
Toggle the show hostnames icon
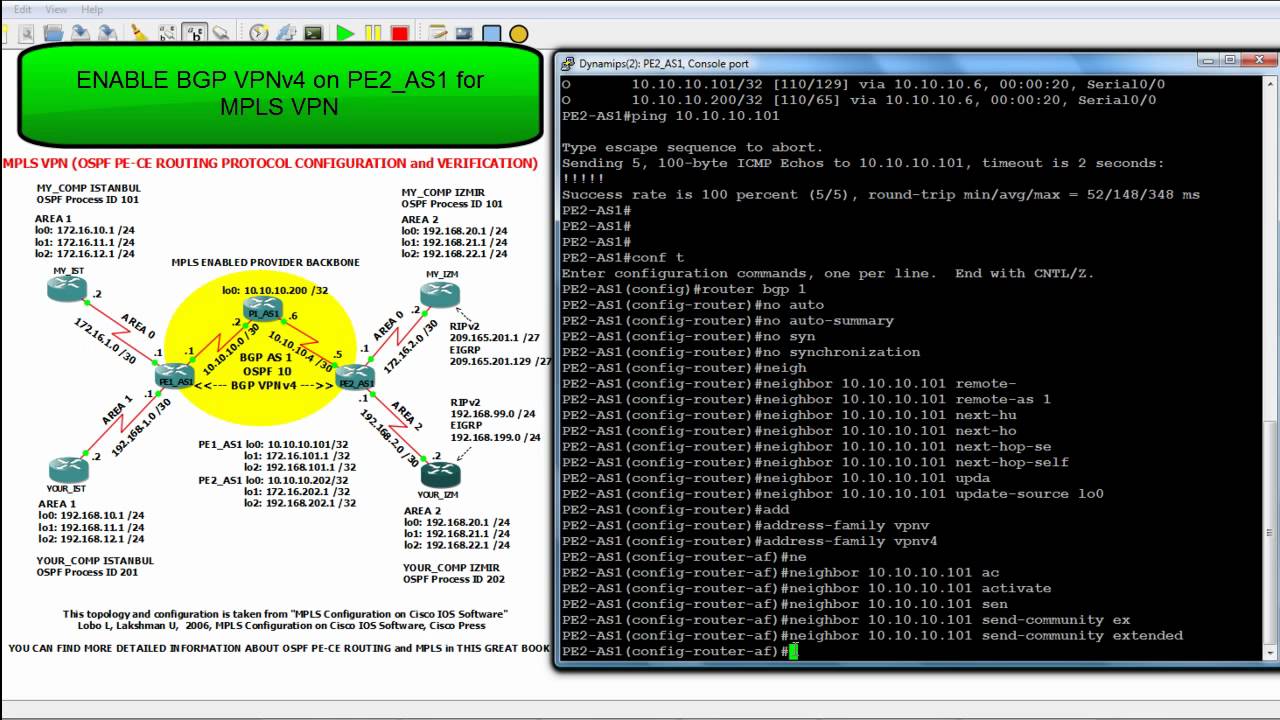[x=194, y=33]
